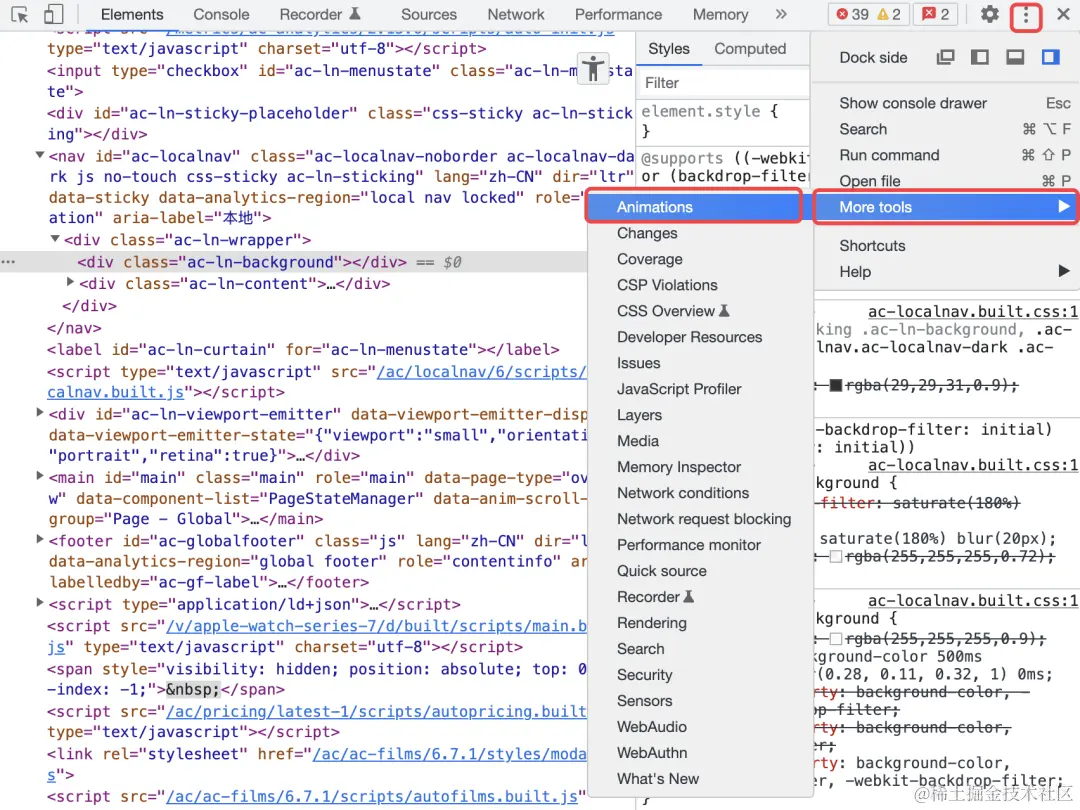Switch to the Console tab

click(221, 14)
